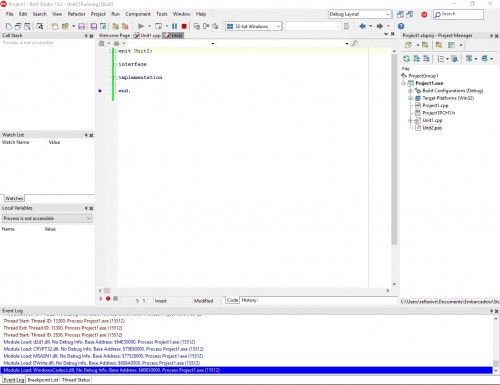The width and height of the screenshot is (500, 385).
Task: Expand the Target Platforms (Win32) node
Action: (x=411, y=98)
